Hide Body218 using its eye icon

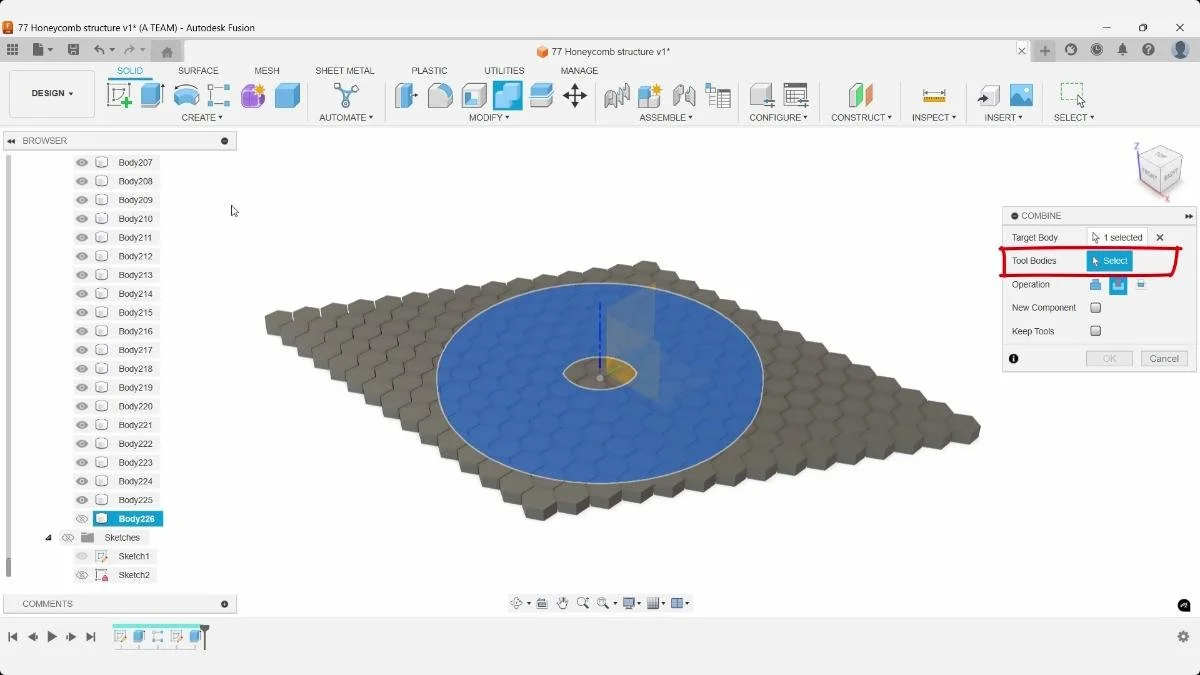[x=82, y=369]
